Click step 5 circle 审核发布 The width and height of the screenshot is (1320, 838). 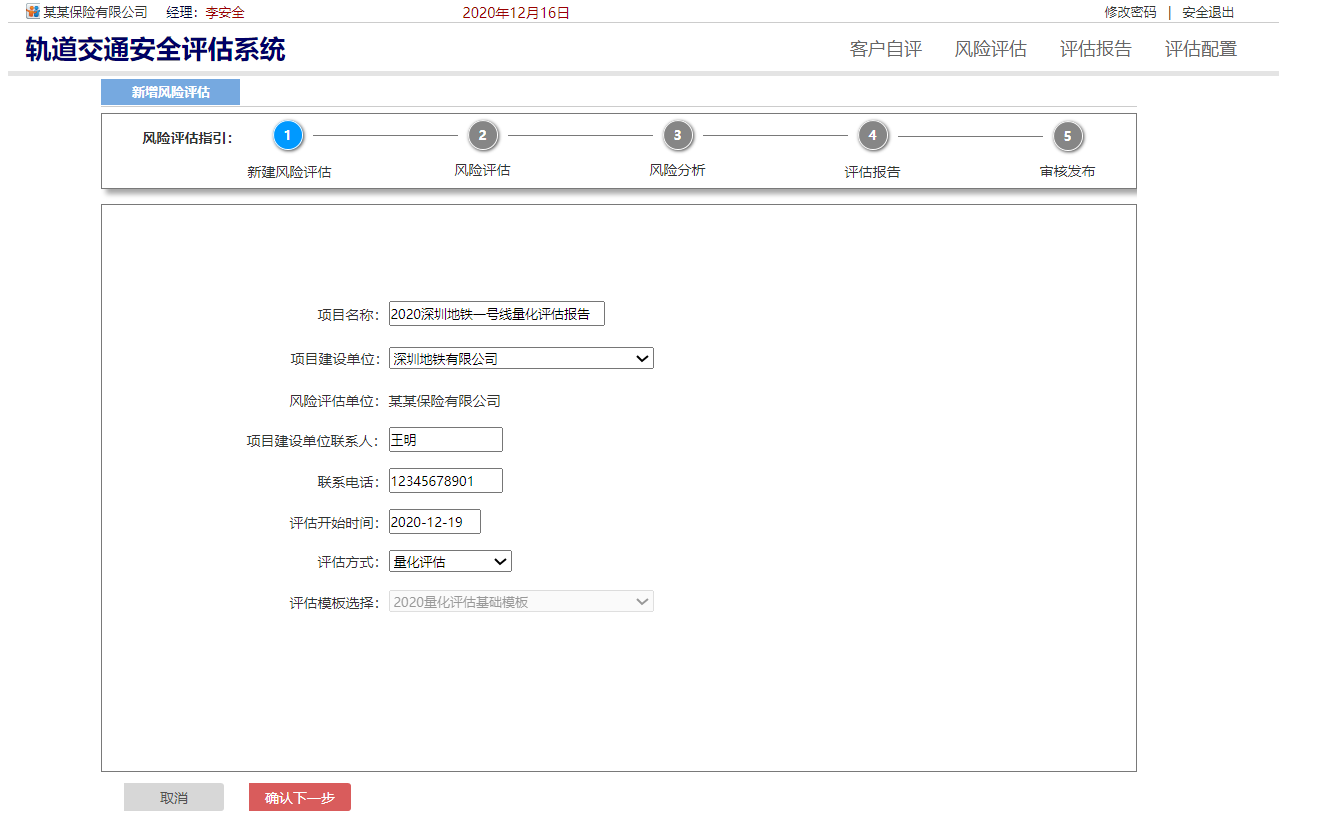tap(1067, 135)
